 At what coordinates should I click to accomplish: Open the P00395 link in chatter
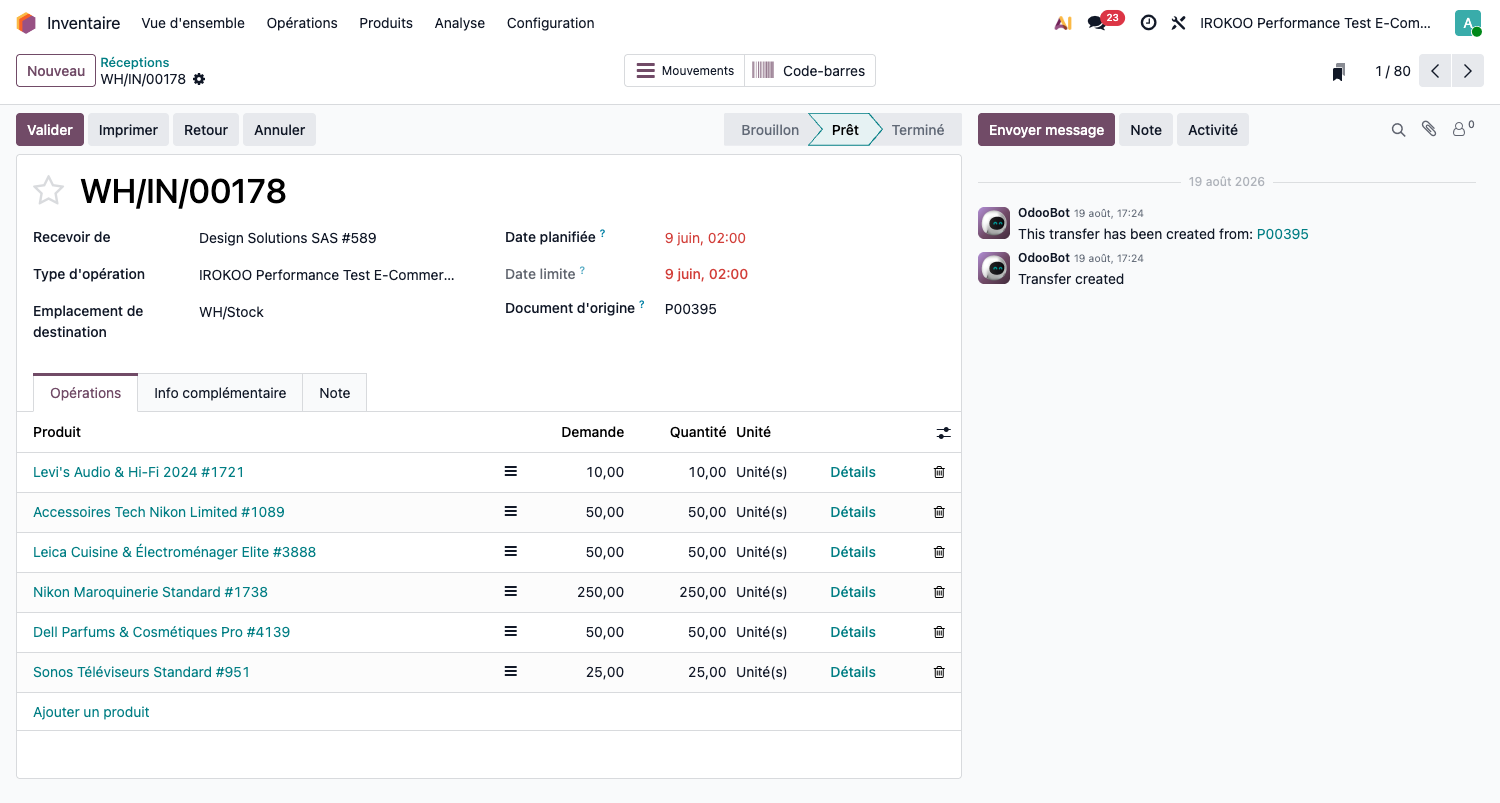pos(1283,234)
